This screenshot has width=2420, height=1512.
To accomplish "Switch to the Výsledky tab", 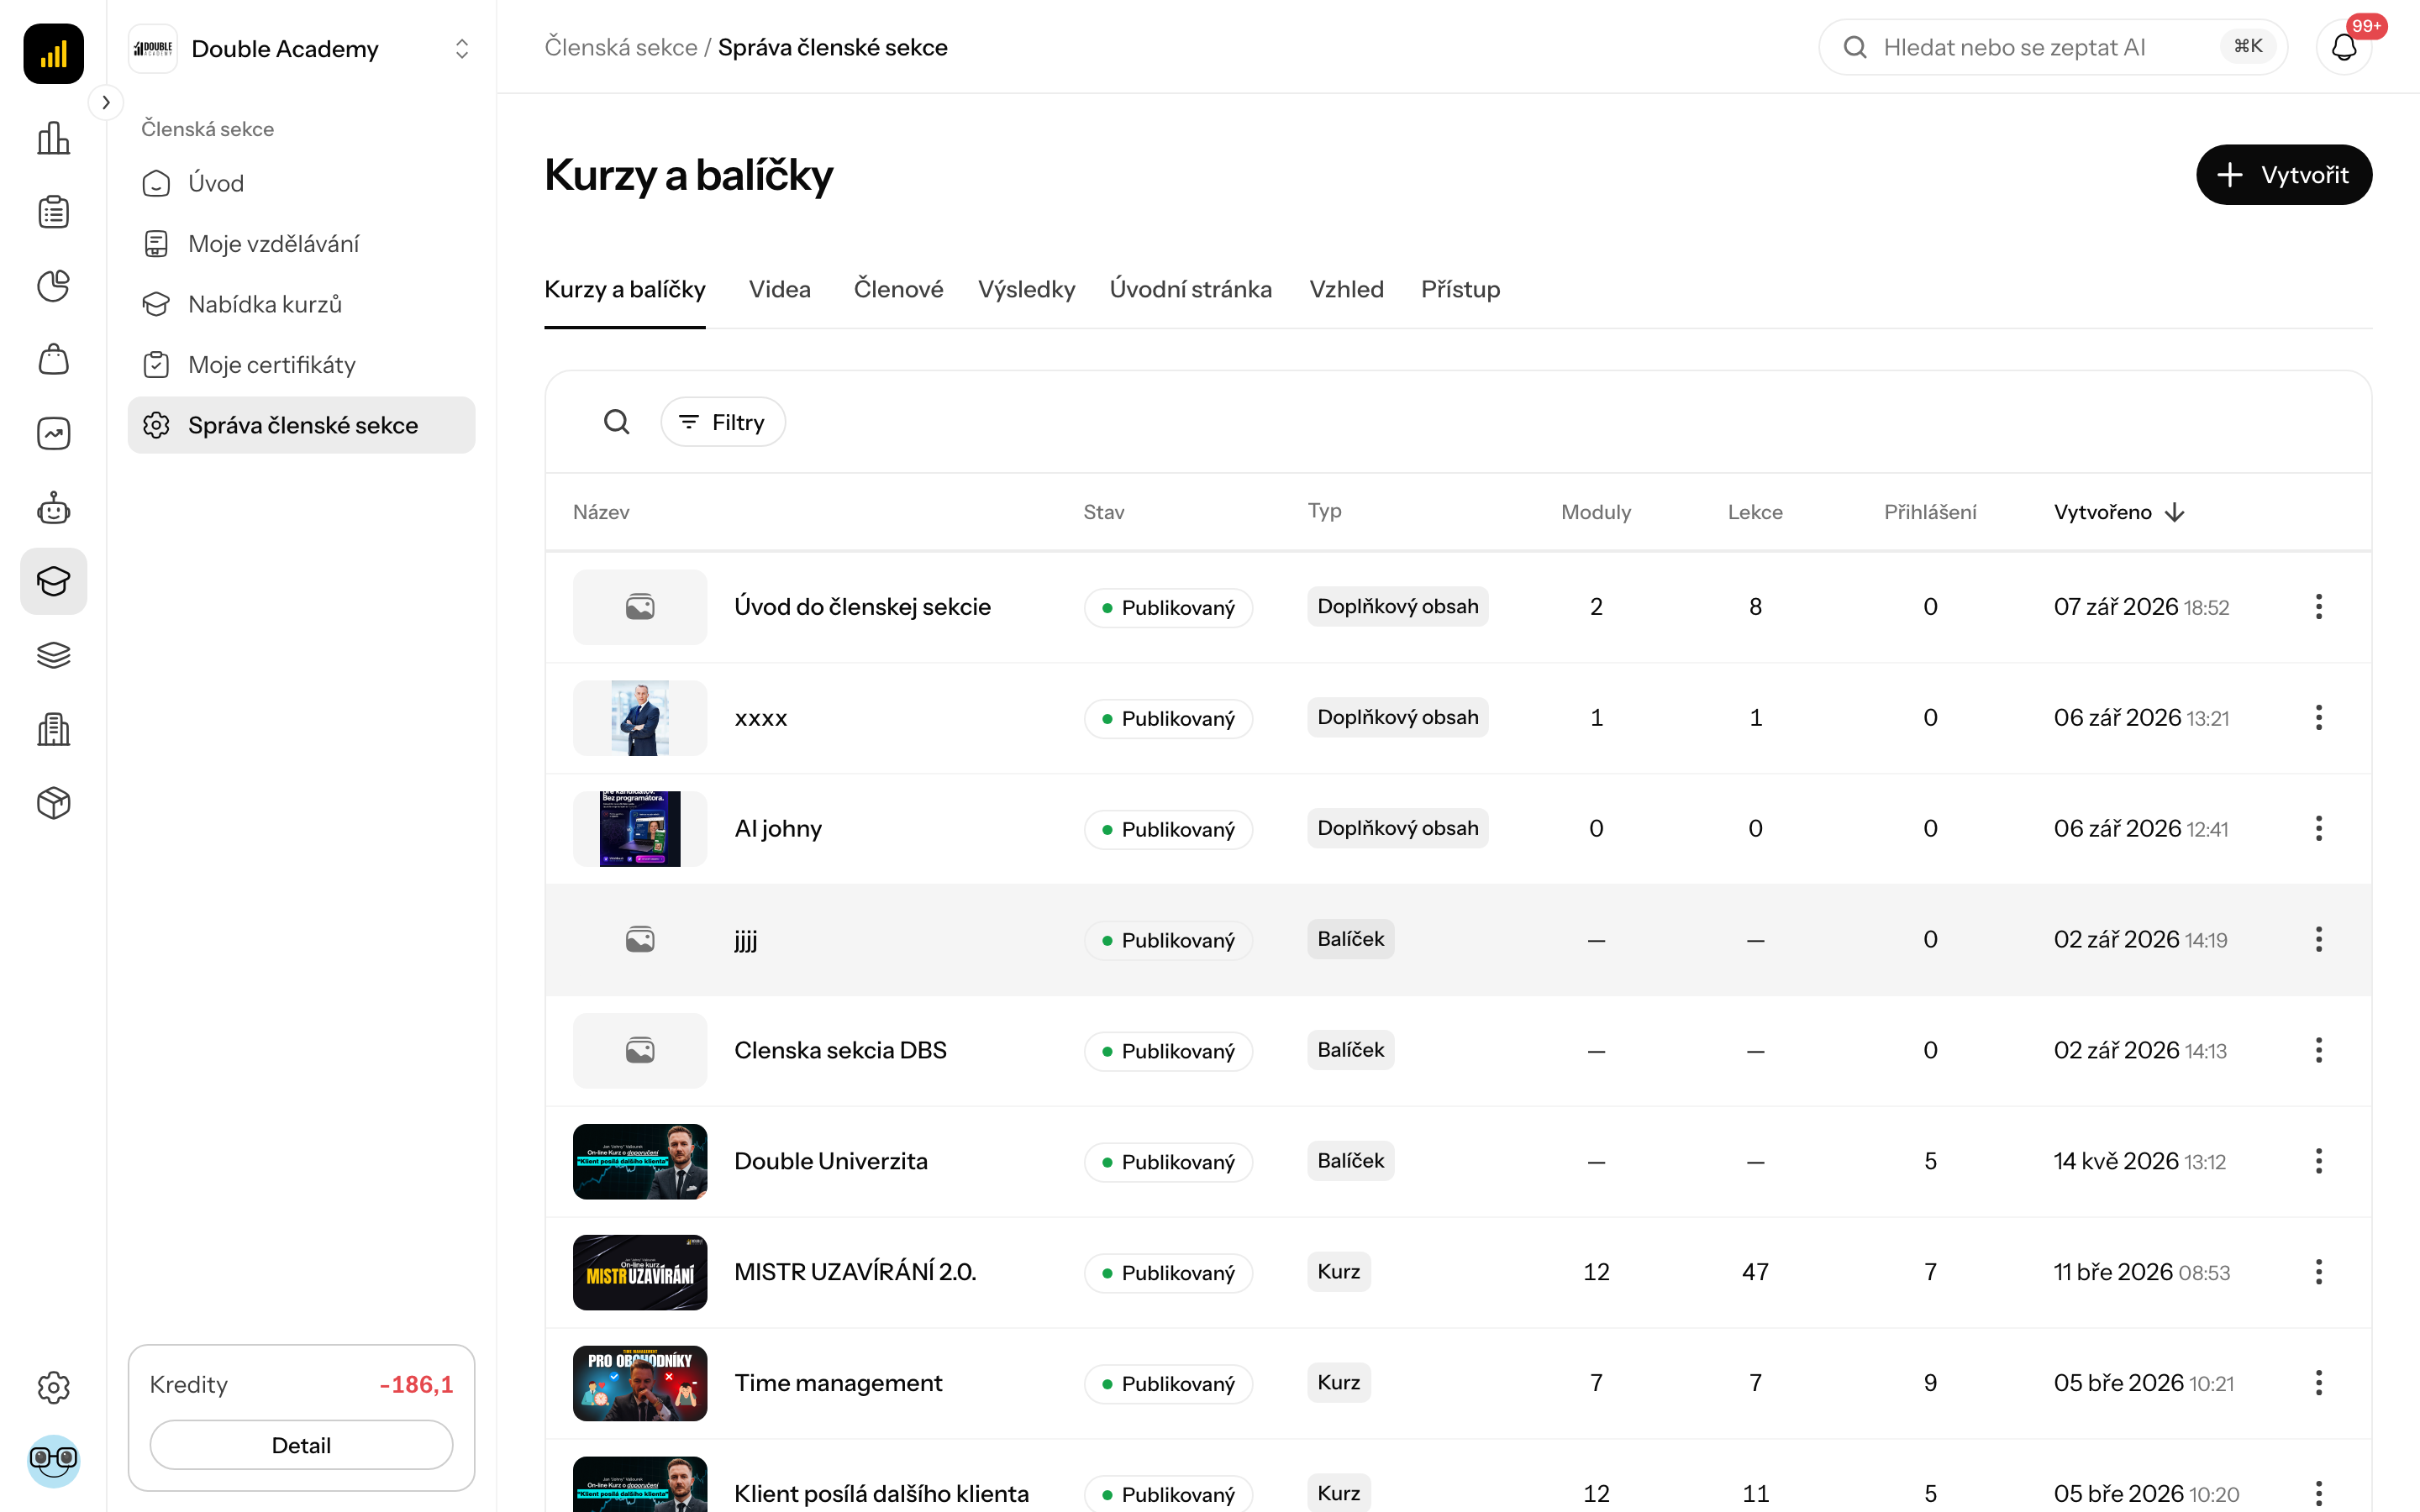I will (1026, 289).
